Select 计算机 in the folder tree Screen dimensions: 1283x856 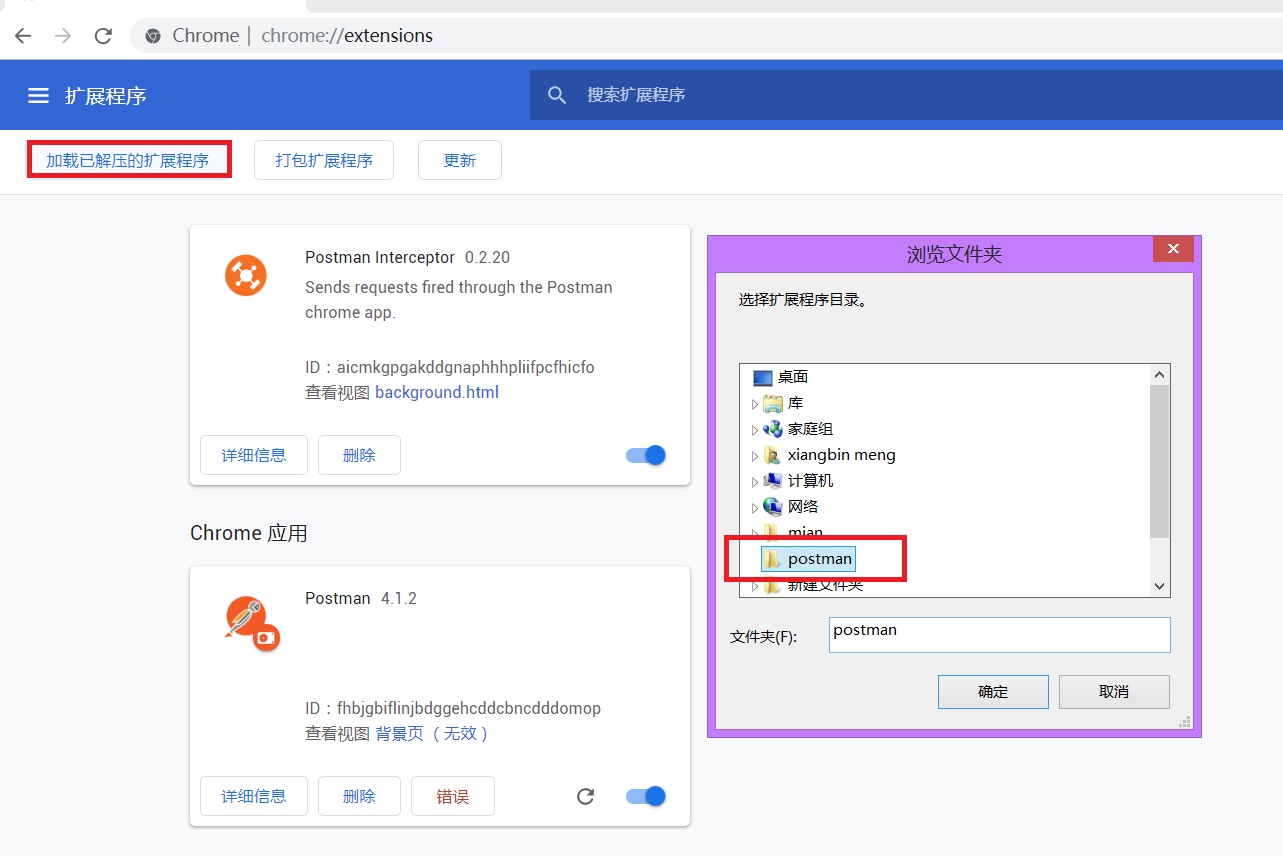point(810,481)
